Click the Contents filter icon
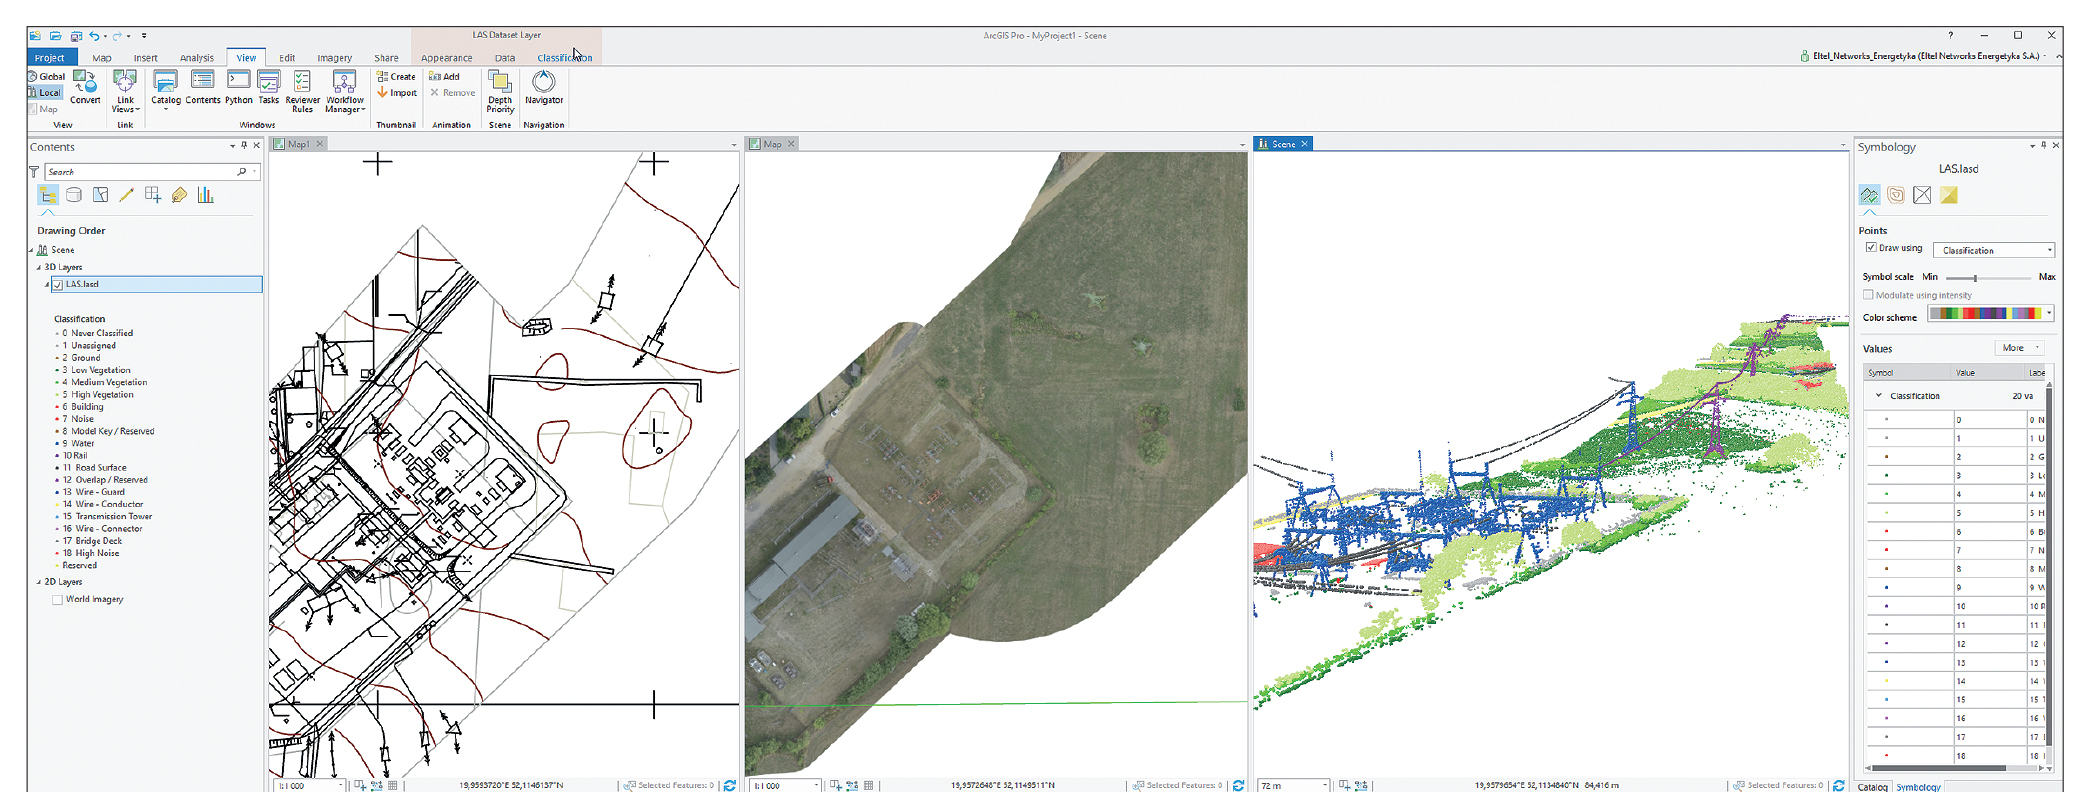 pyautogui.click(x=34, y=172)
